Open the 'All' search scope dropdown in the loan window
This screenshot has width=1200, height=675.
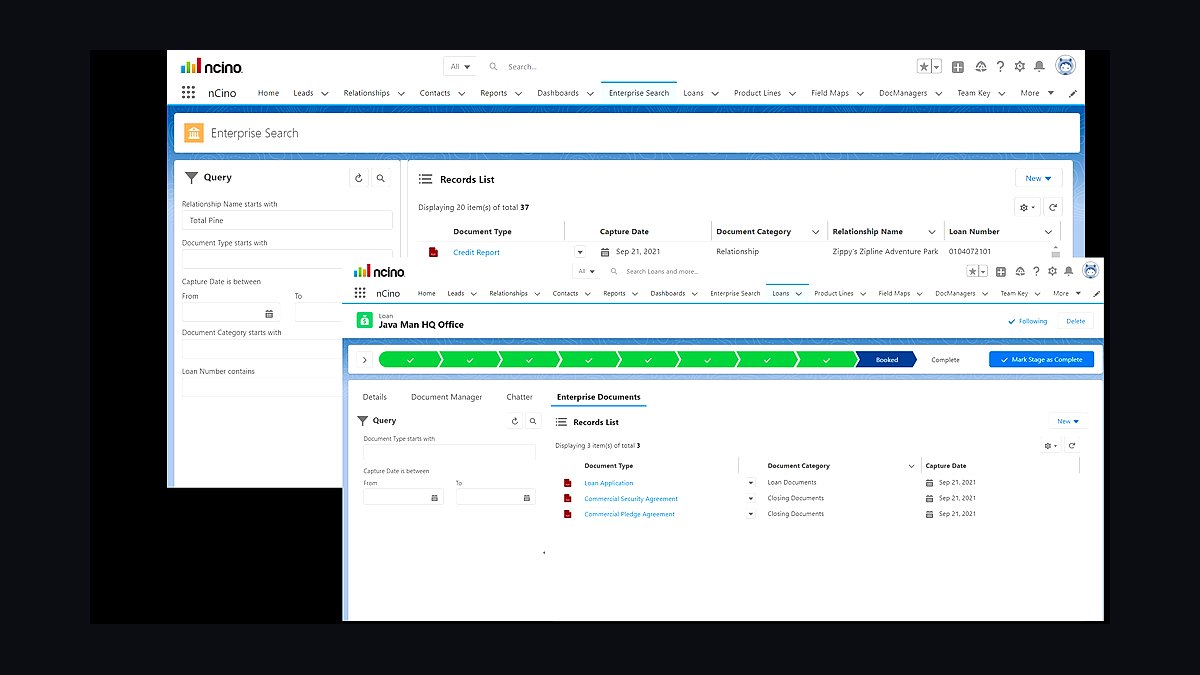click(586, 271)
